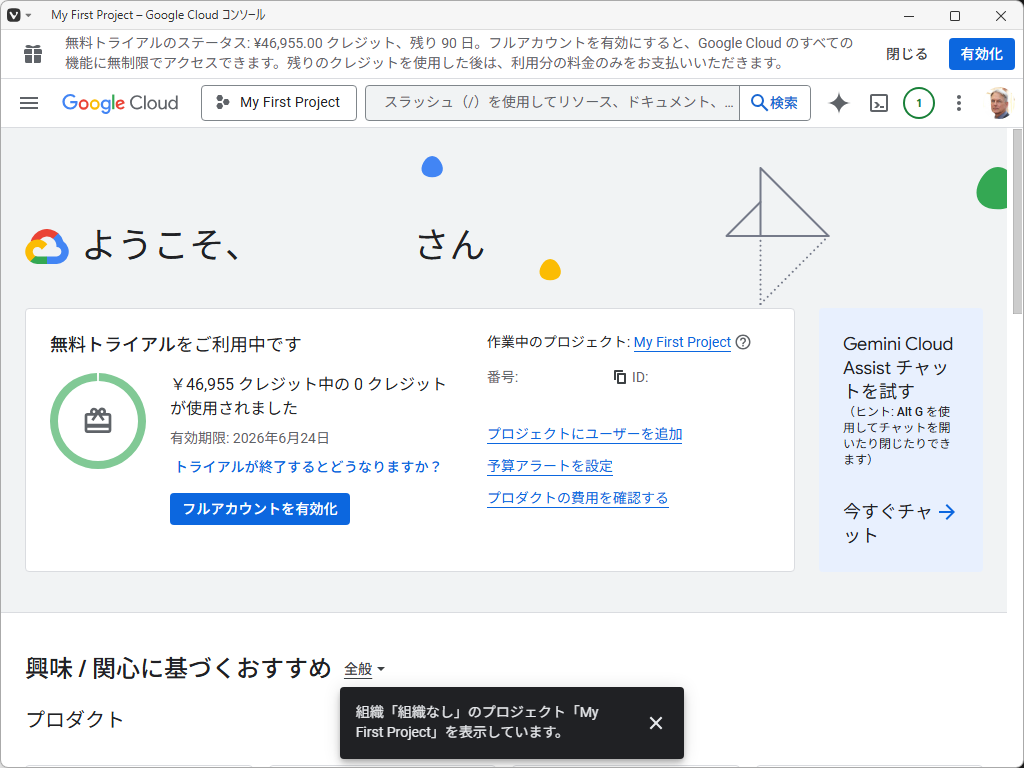
Task: Click フルアカウントを有効化 button
Action: 259,509
